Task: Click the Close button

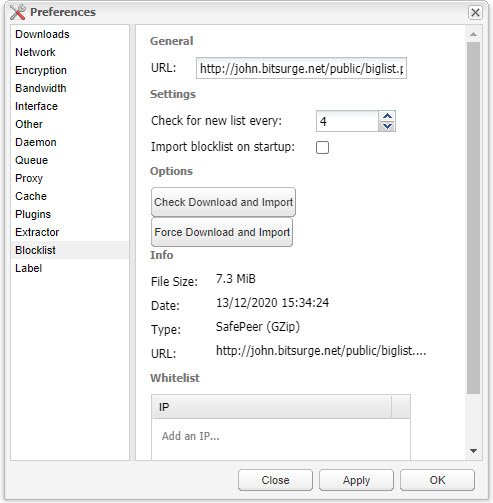Action: pos(275,480)
